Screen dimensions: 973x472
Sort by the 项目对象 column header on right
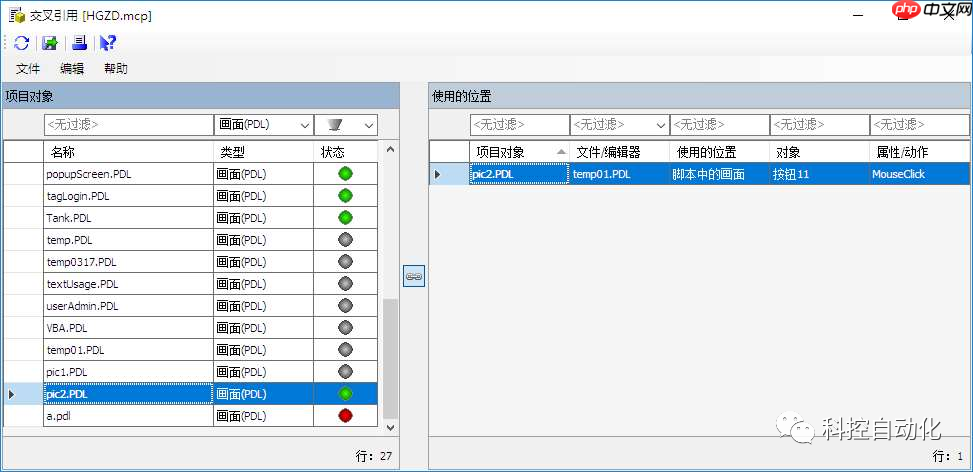[519, 152]
